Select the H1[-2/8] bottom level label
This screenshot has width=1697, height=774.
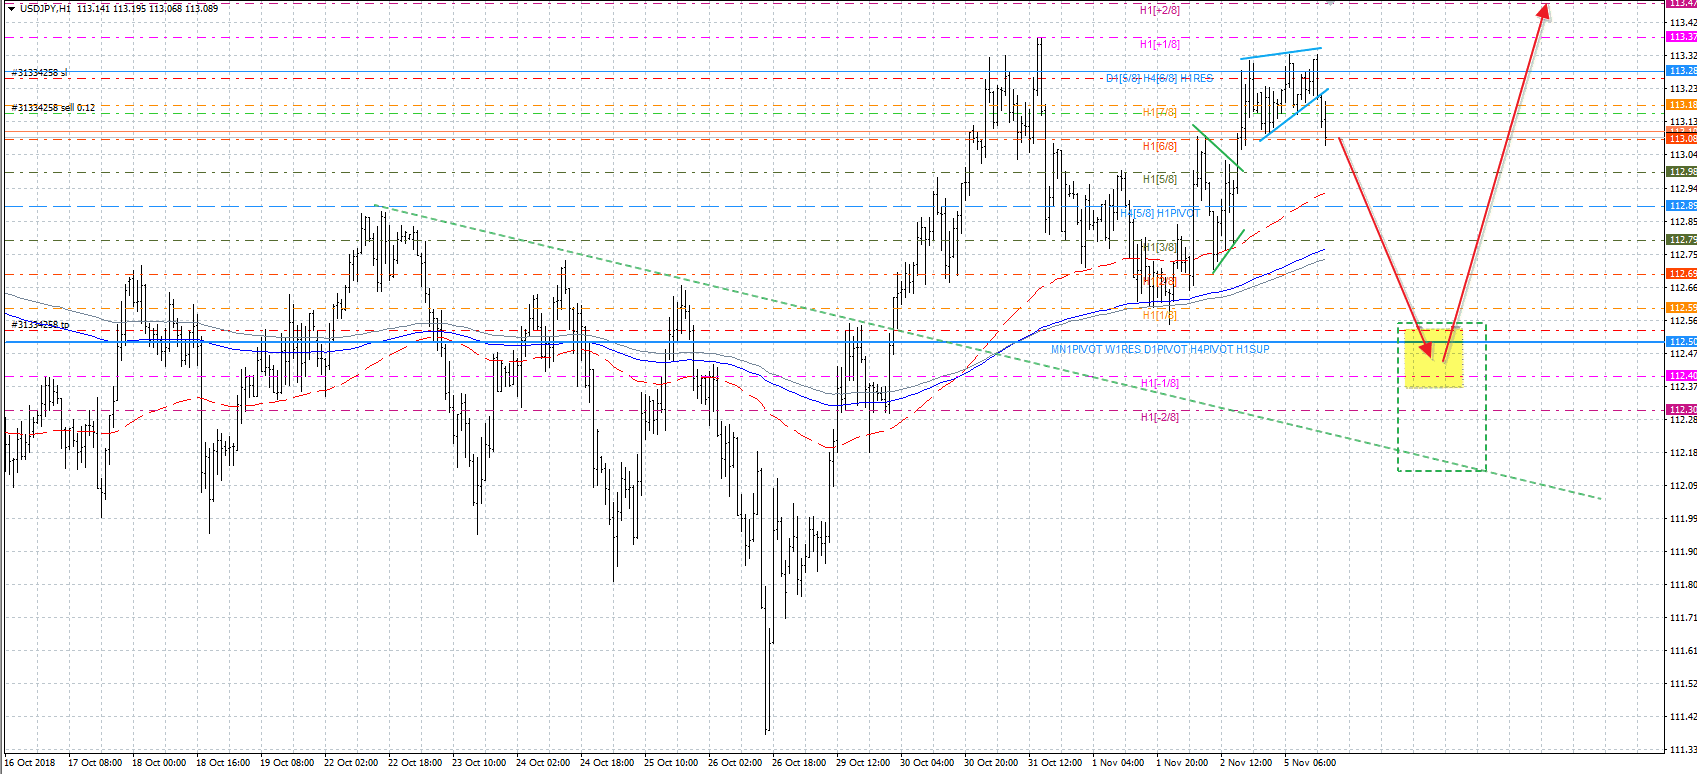click(x=1160, y=417)
